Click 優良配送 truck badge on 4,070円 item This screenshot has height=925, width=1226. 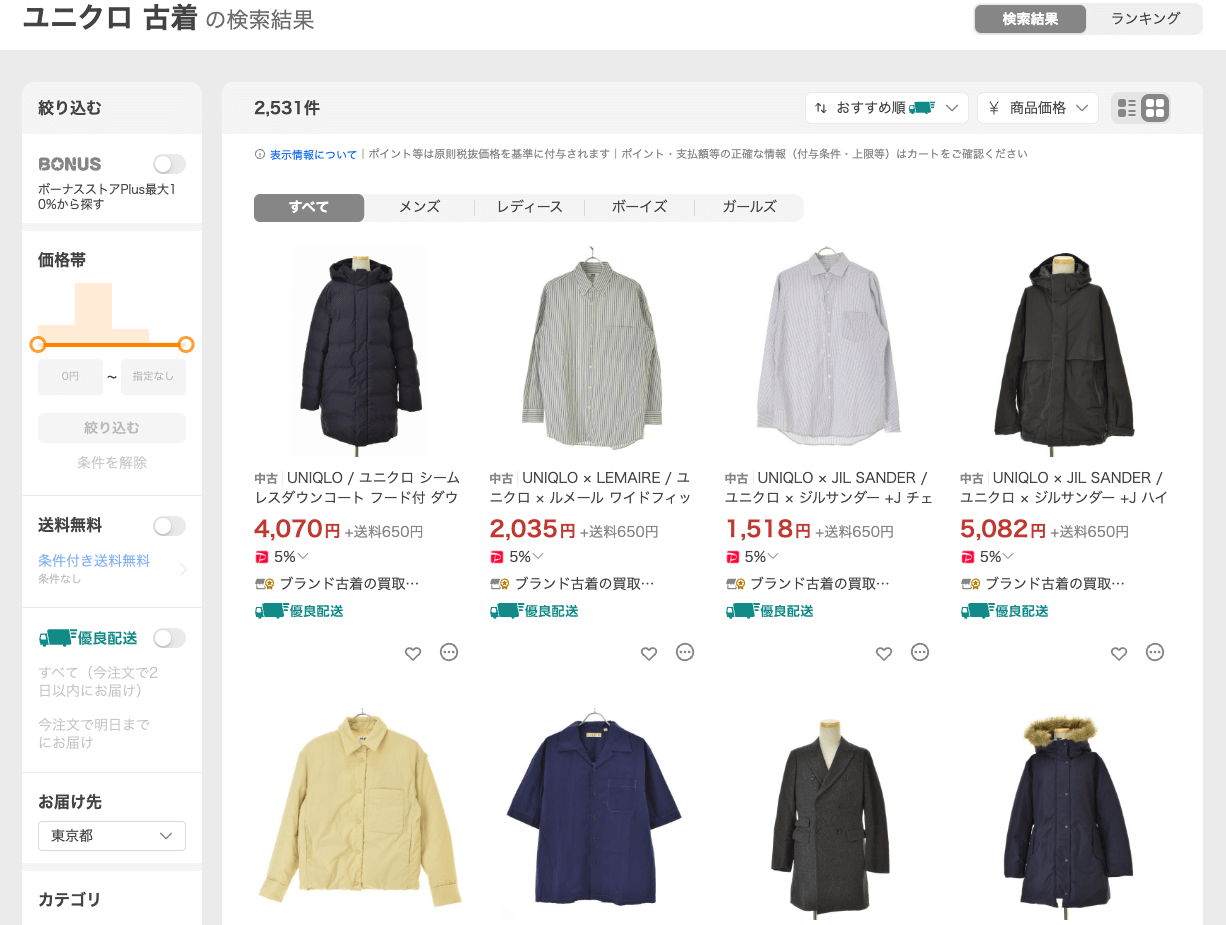tap(299, 611)
